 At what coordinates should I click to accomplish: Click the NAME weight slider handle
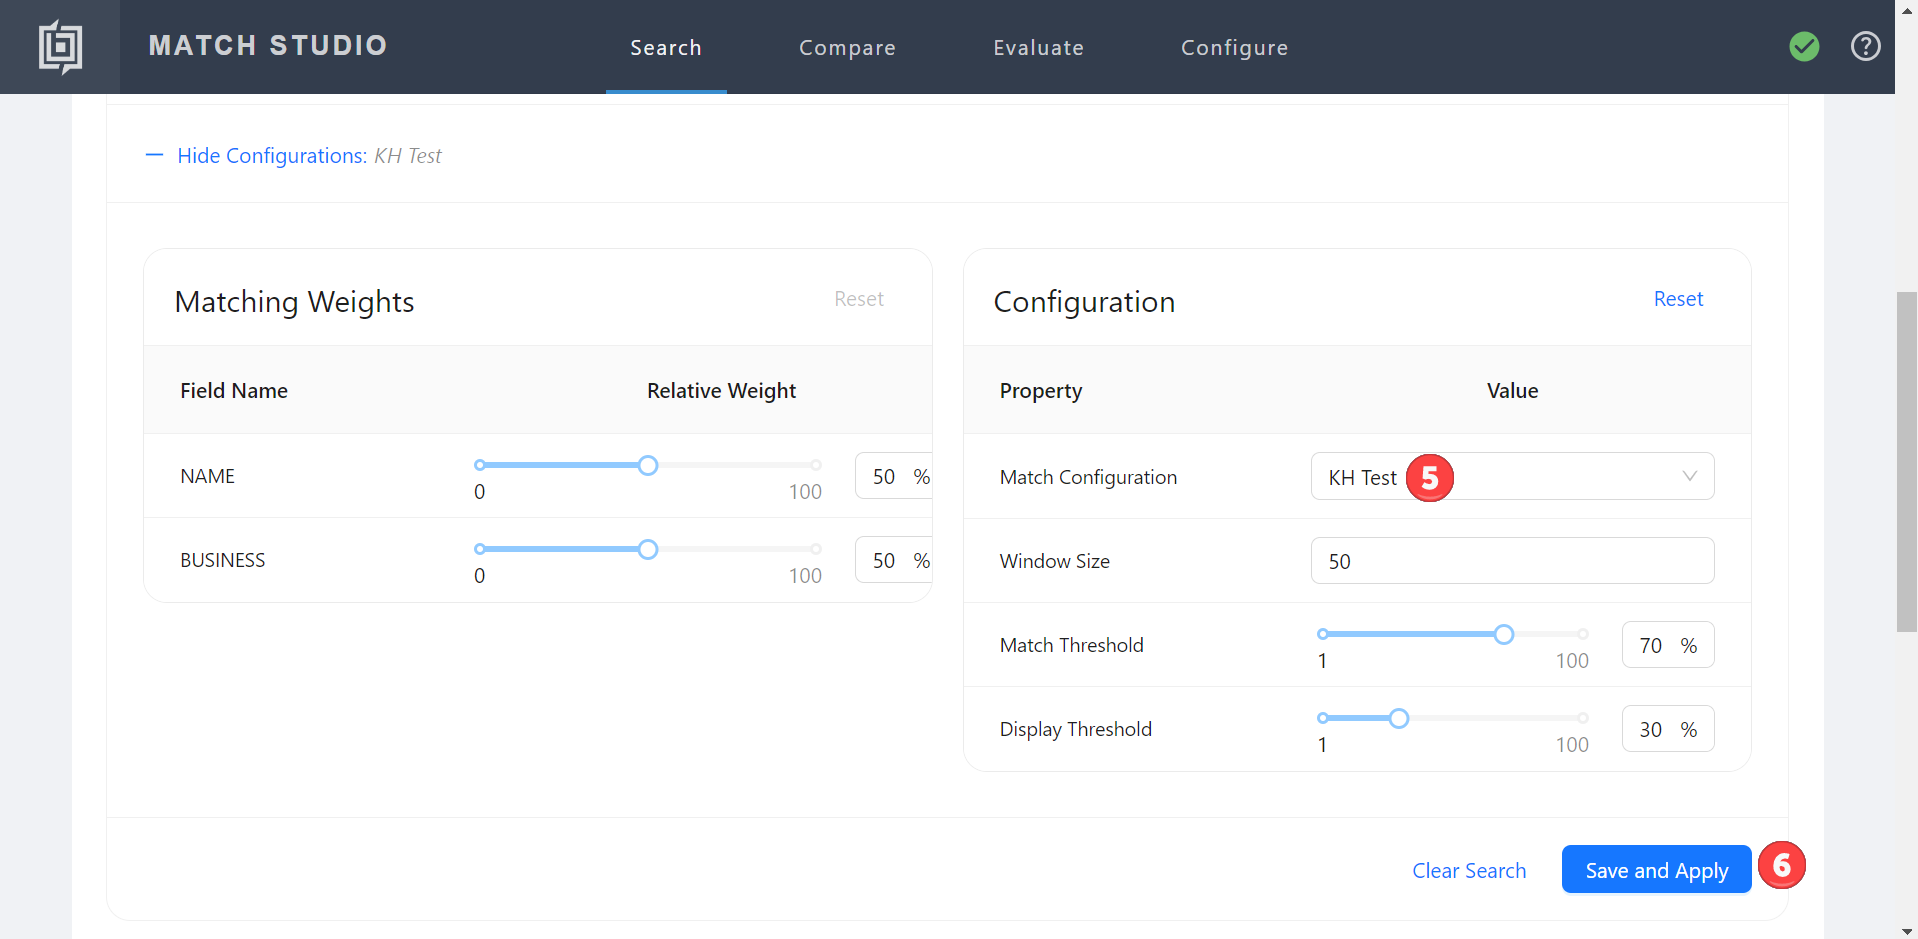(x=648, y=465)
